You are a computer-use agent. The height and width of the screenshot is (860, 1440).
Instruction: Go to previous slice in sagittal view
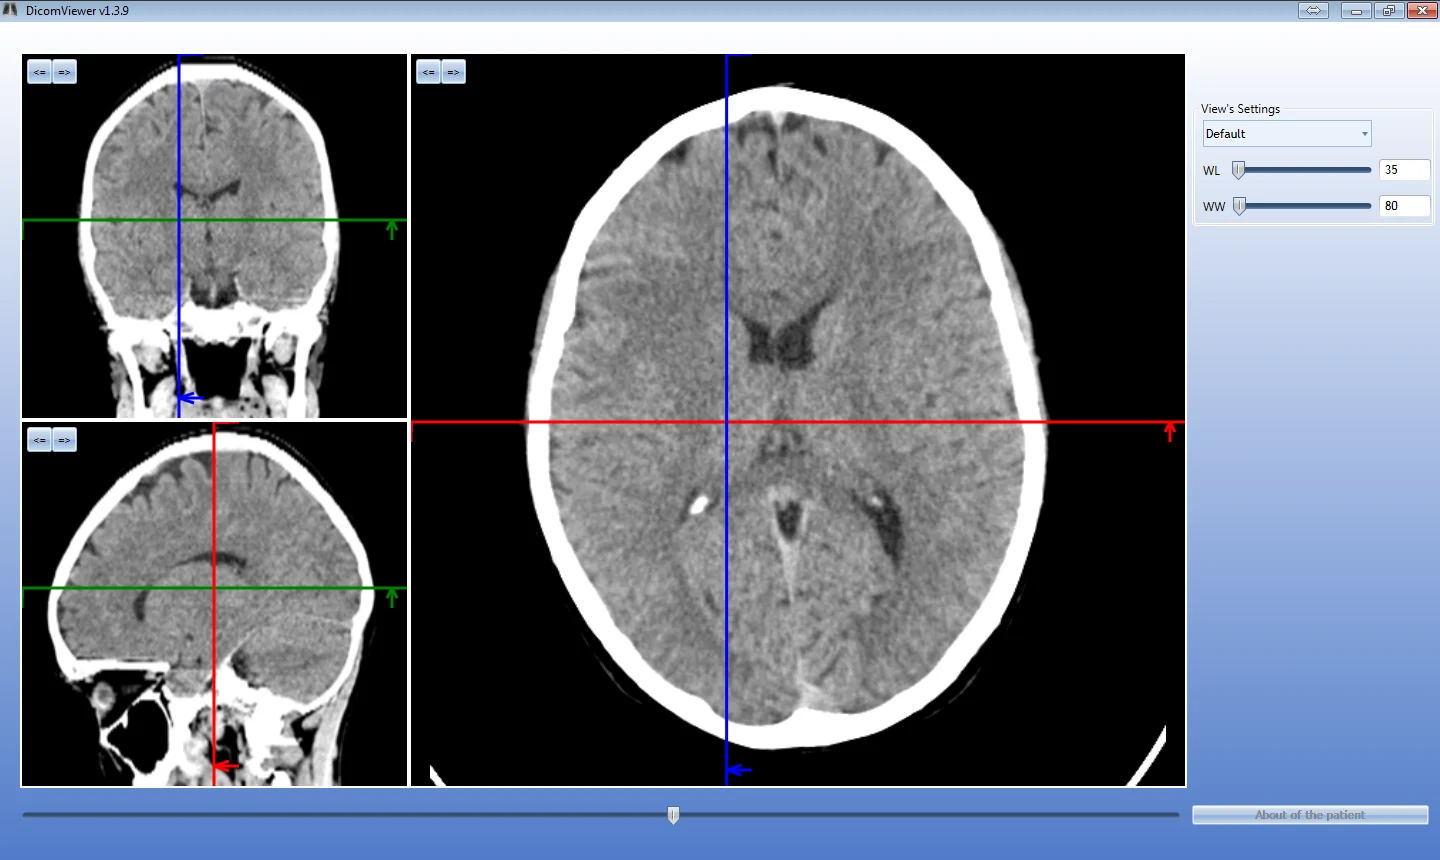coord(40,440)
